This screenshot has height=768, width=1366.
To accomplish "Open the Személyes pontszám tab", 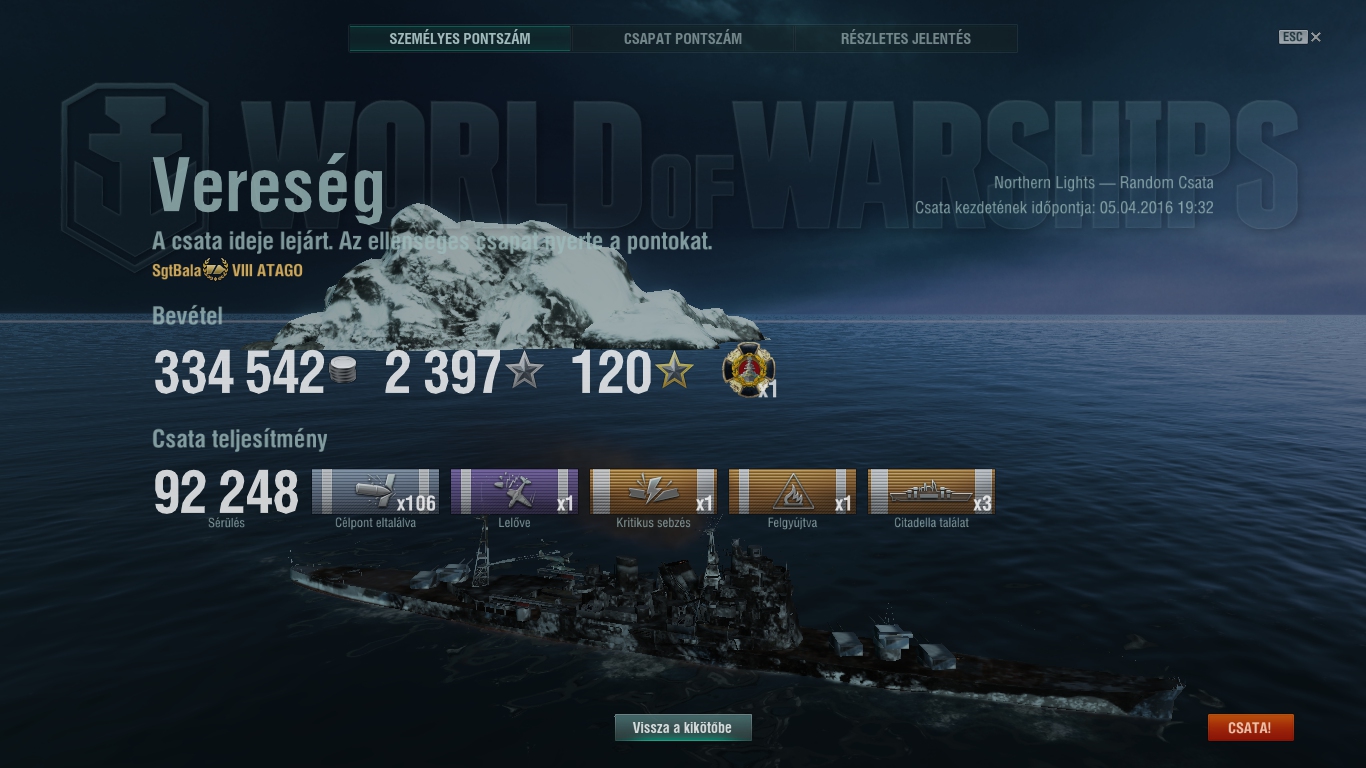I will tap(460, 39).
